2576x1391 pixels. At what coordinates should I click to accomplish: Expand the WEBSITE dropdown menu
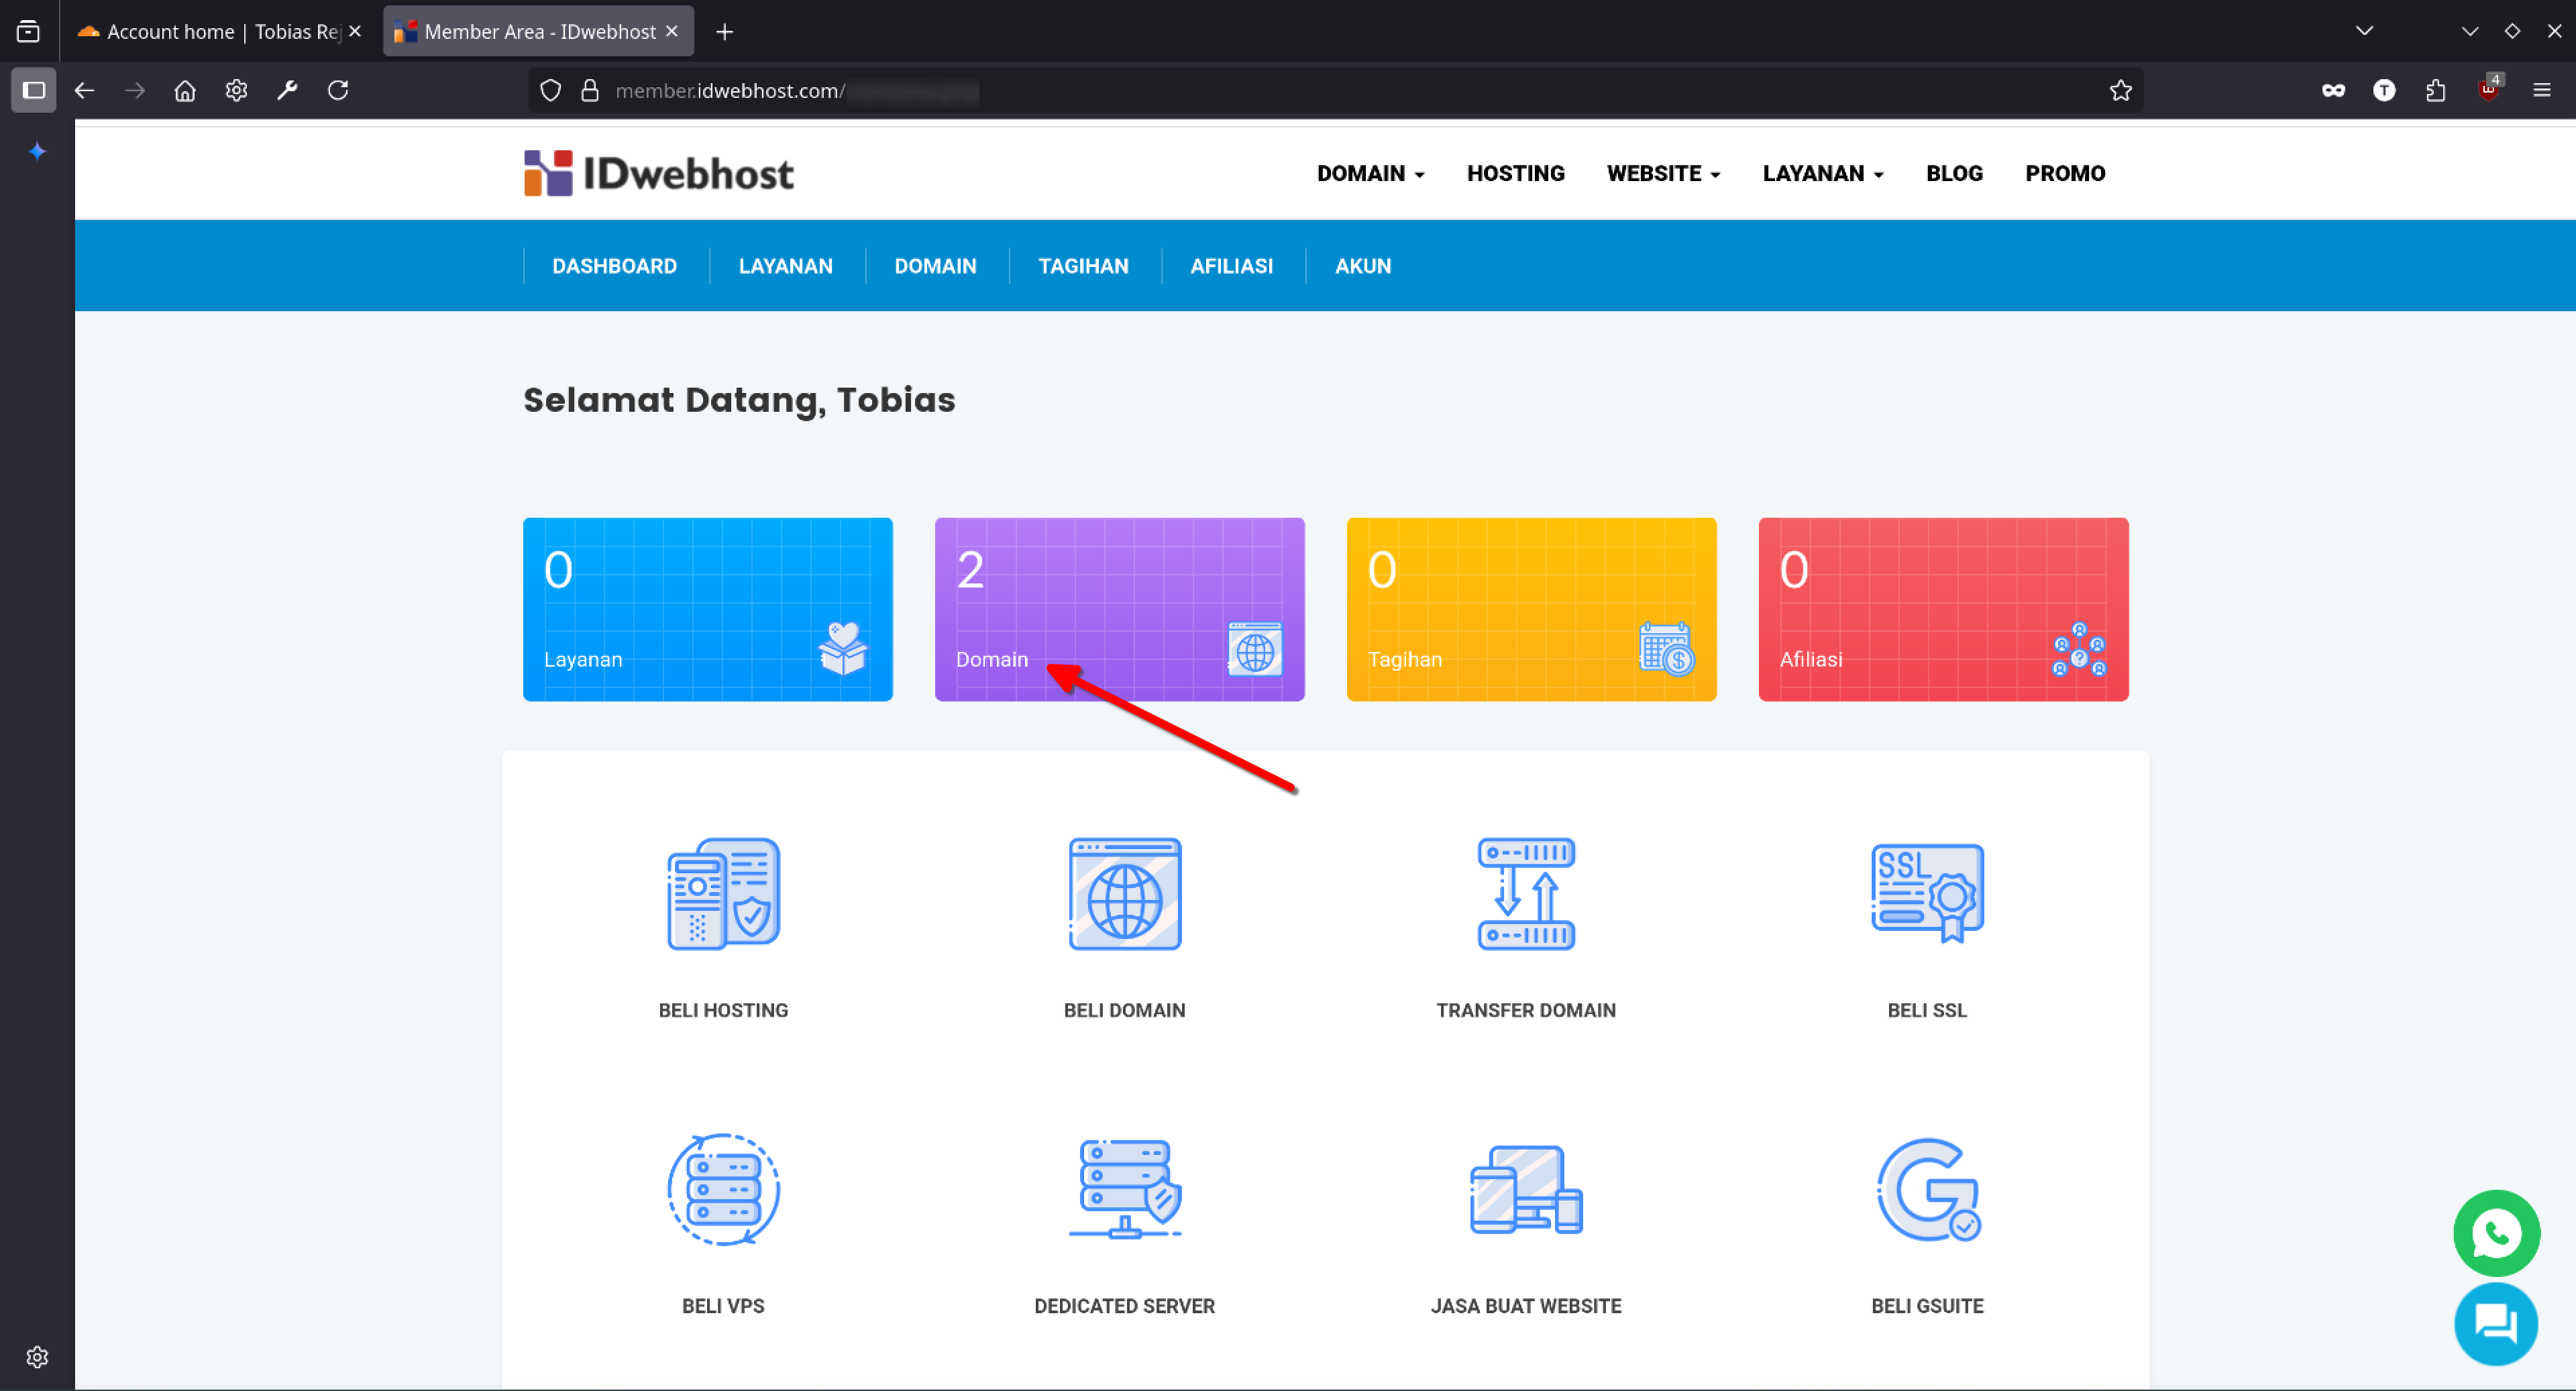1662,174
